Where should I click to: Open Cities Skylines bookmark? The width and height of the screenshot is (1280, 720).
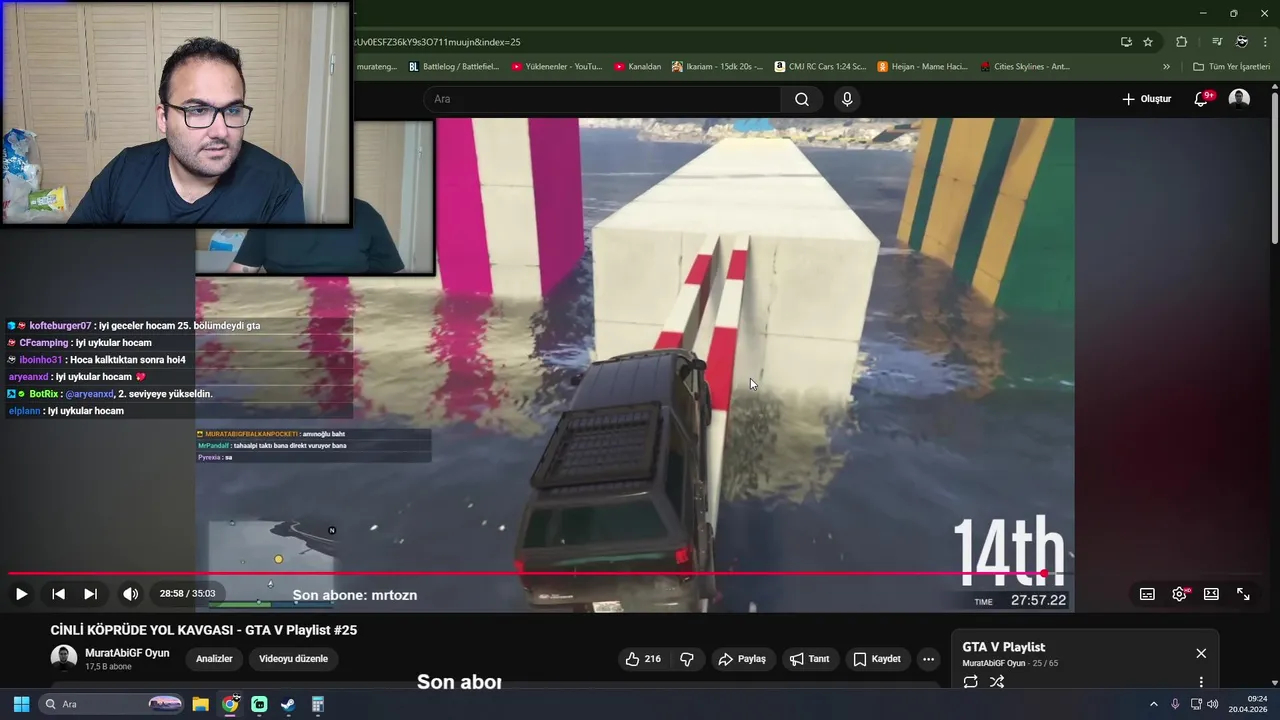click(x=1025, y=67)
